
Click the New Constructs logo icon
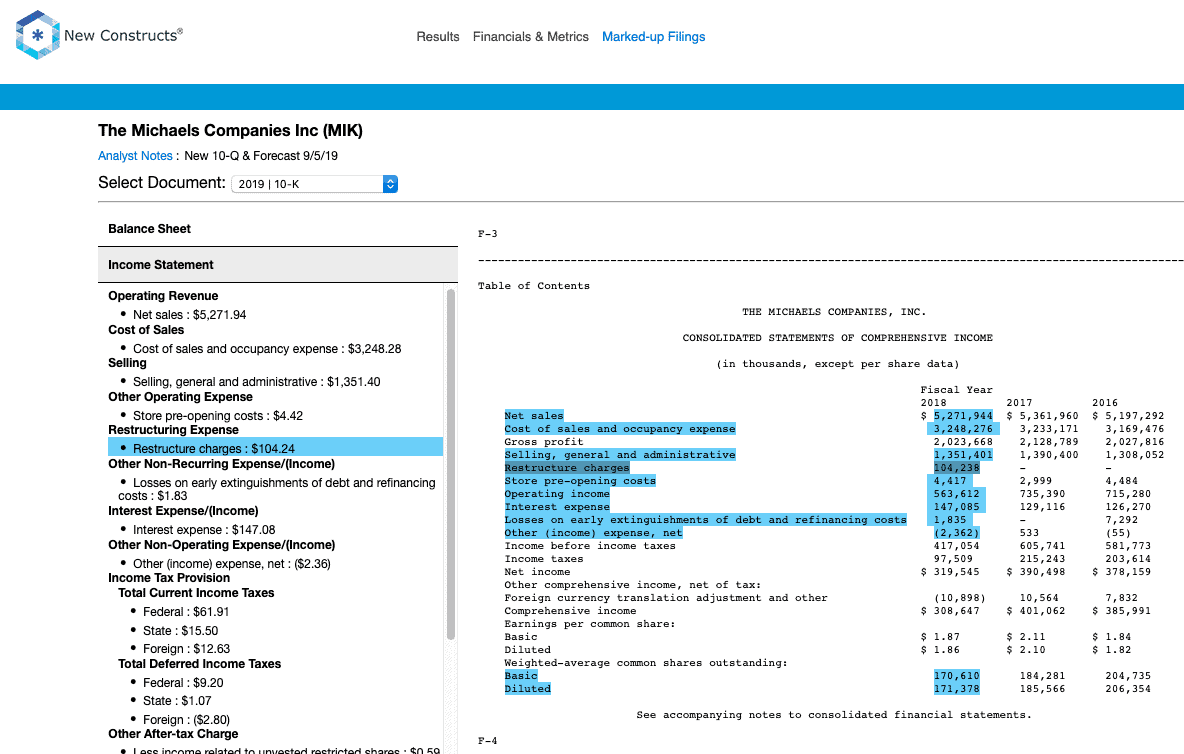click(x=37, y=35)
